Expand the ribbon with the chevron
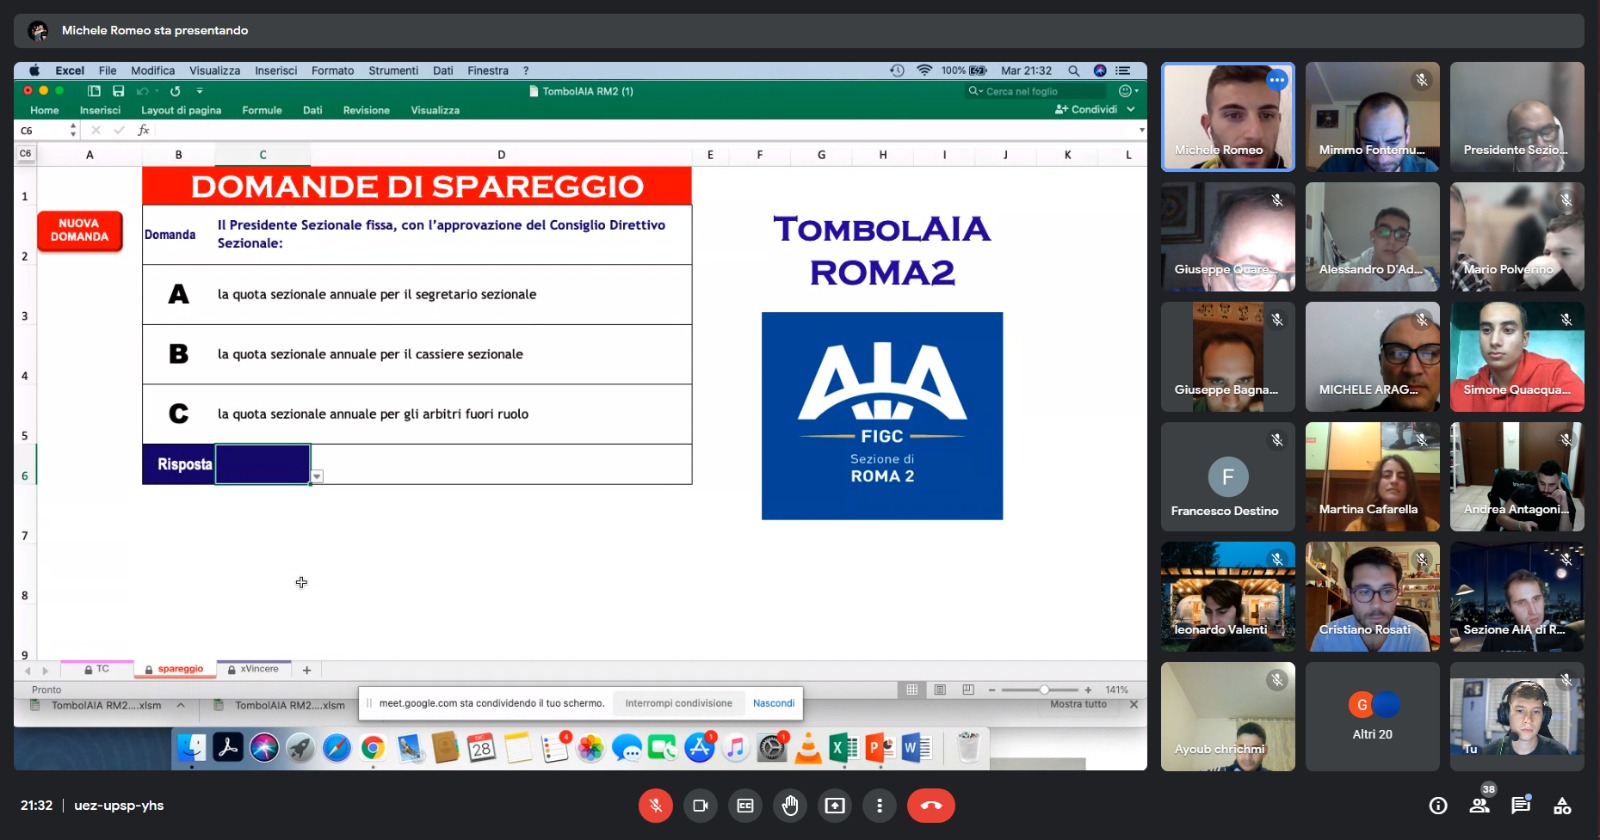This screenshot has height=840, width=1600. 1131,110
